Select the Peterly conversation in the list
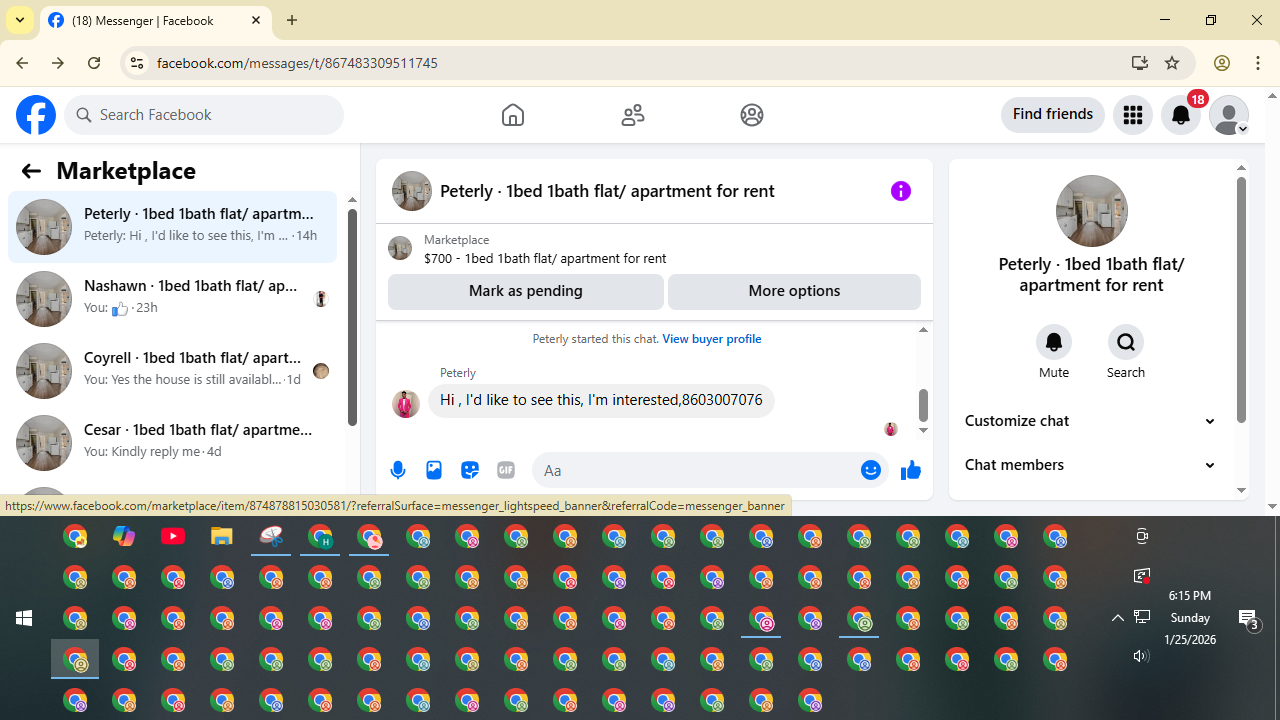Viewport: 1280px width, 720px height. tap(172, 227)
